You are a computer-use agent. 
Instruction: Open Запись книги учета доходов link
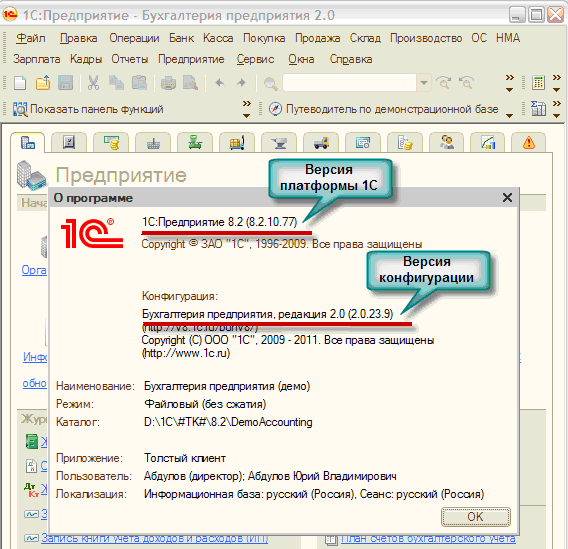pos(154,538)
